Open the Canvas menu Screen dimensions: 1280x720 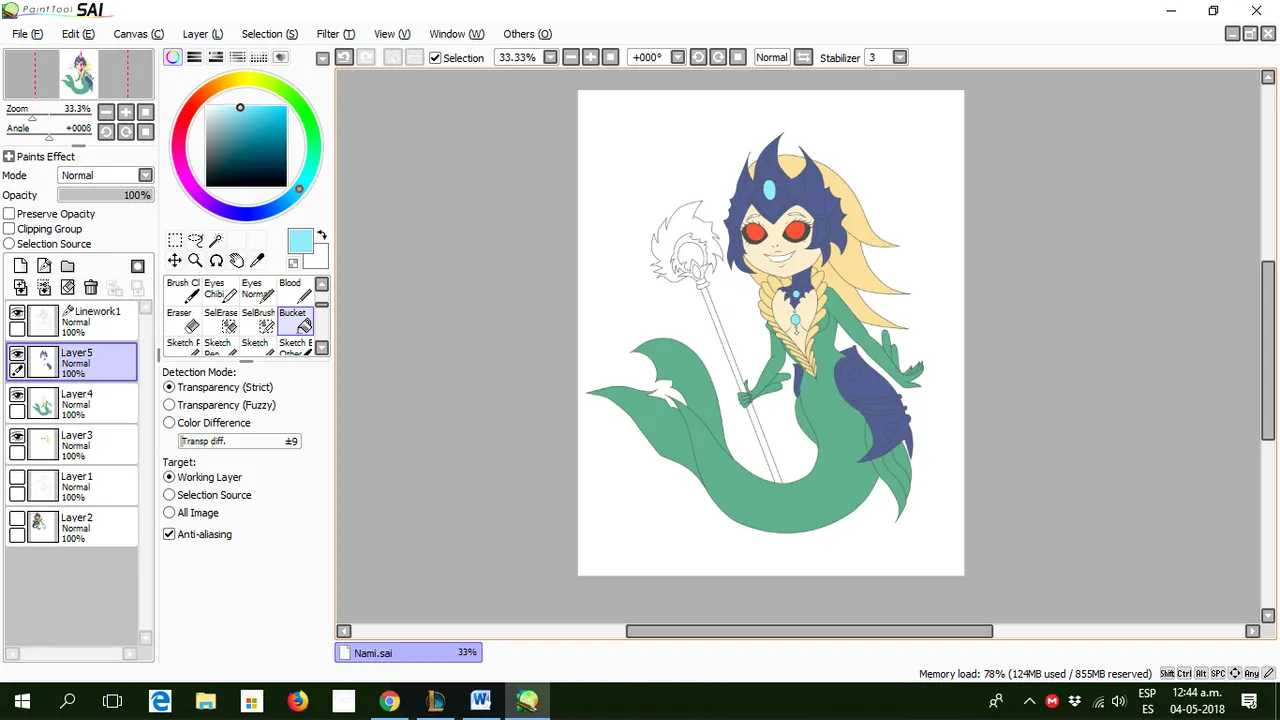[138, 34]
